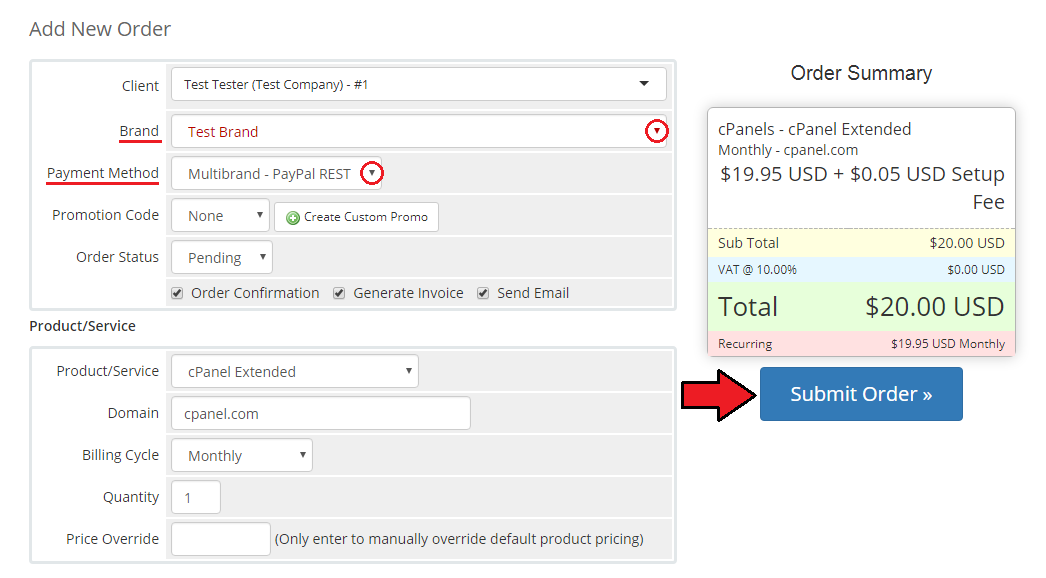Uncheck the Generate Invoice checkbox
The height and width of the screenshot is (578, 1046).
[339, 293]
